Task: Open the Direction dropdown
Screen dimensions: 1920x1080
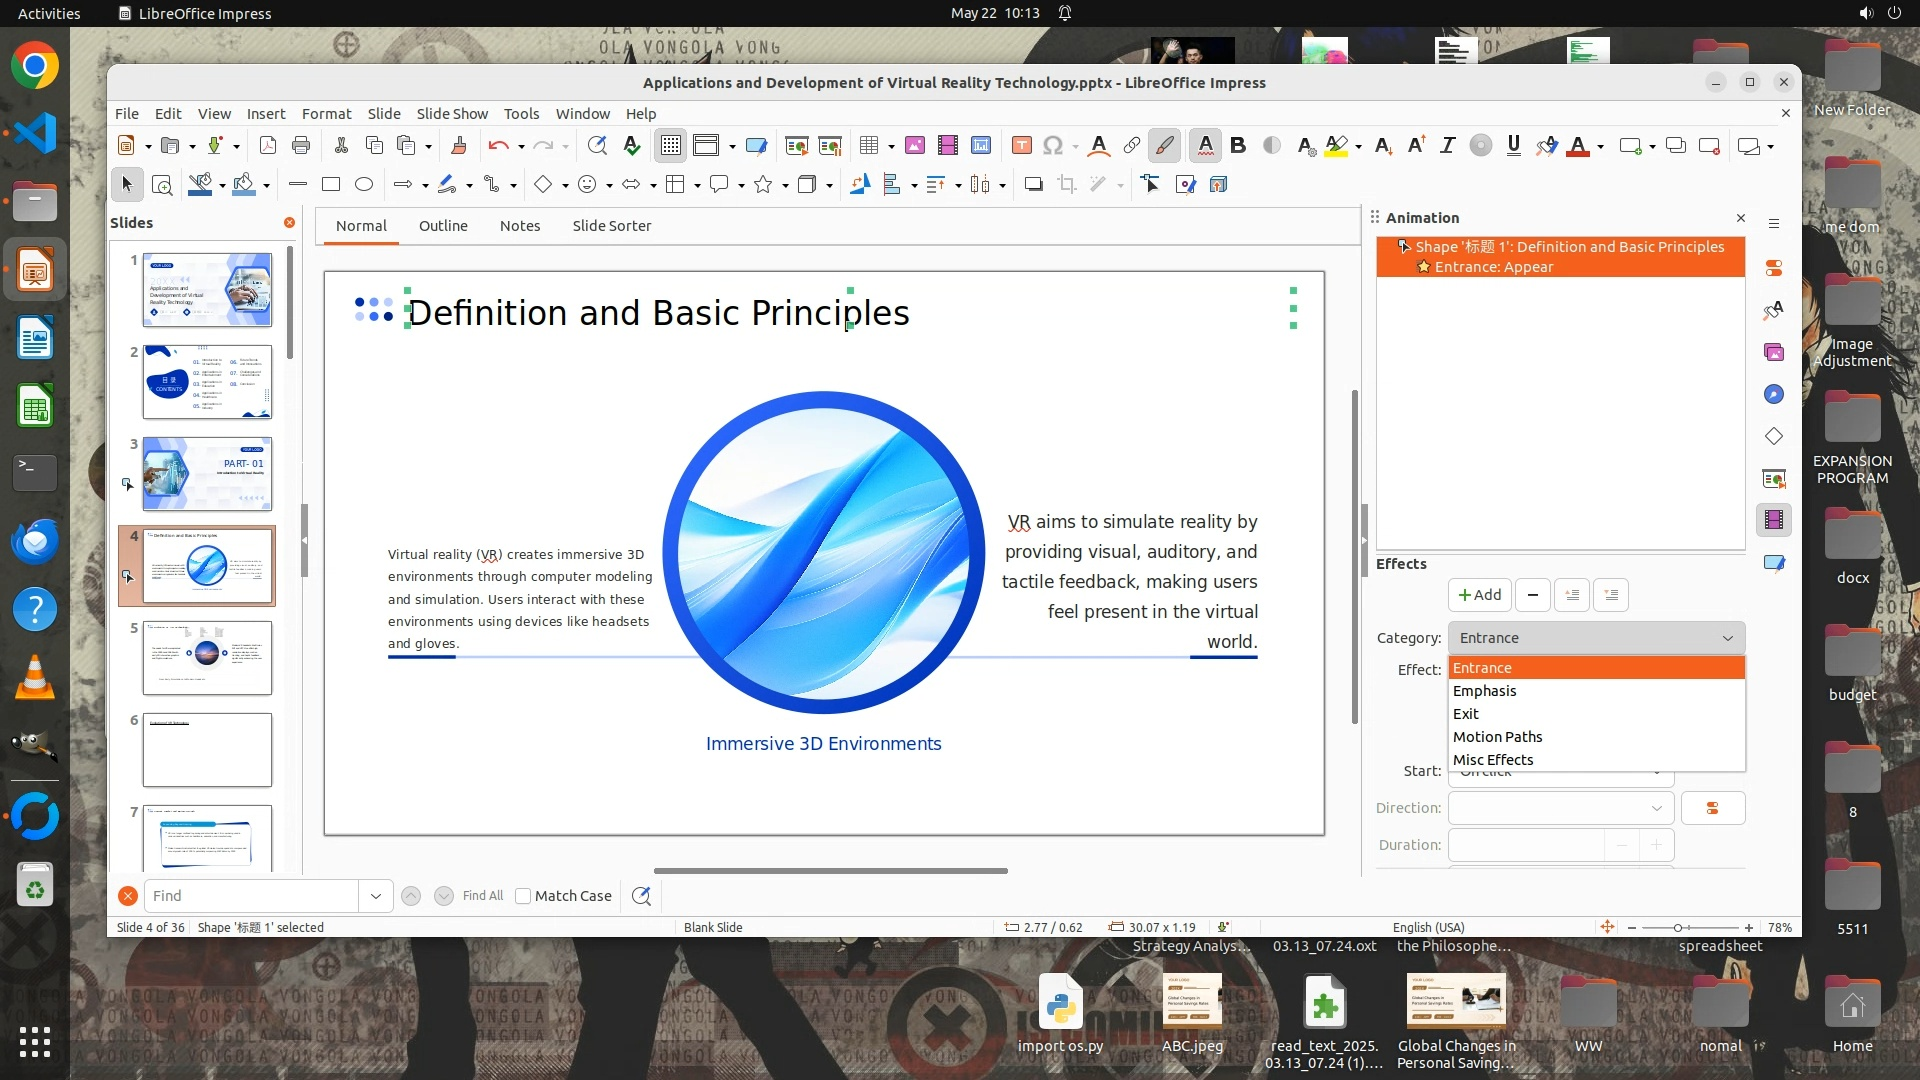Action: [x=1560, y=808]
